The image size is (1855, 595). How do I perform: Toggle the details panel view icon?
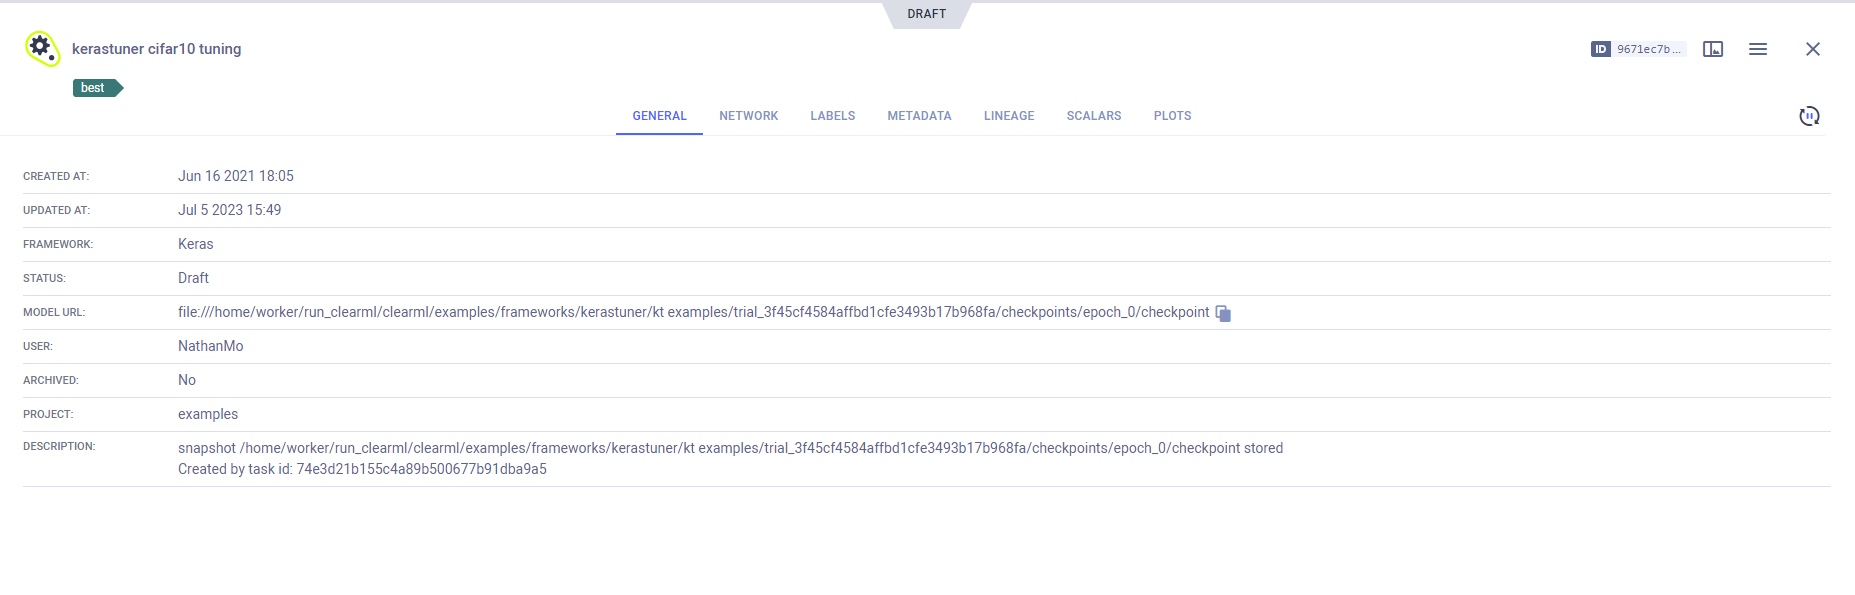(x=1713, y=49)
